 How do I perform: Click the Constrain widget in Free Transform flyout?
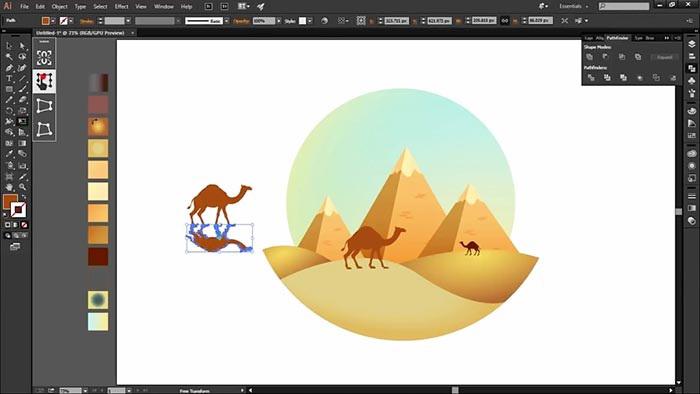(x=44, y=57)
